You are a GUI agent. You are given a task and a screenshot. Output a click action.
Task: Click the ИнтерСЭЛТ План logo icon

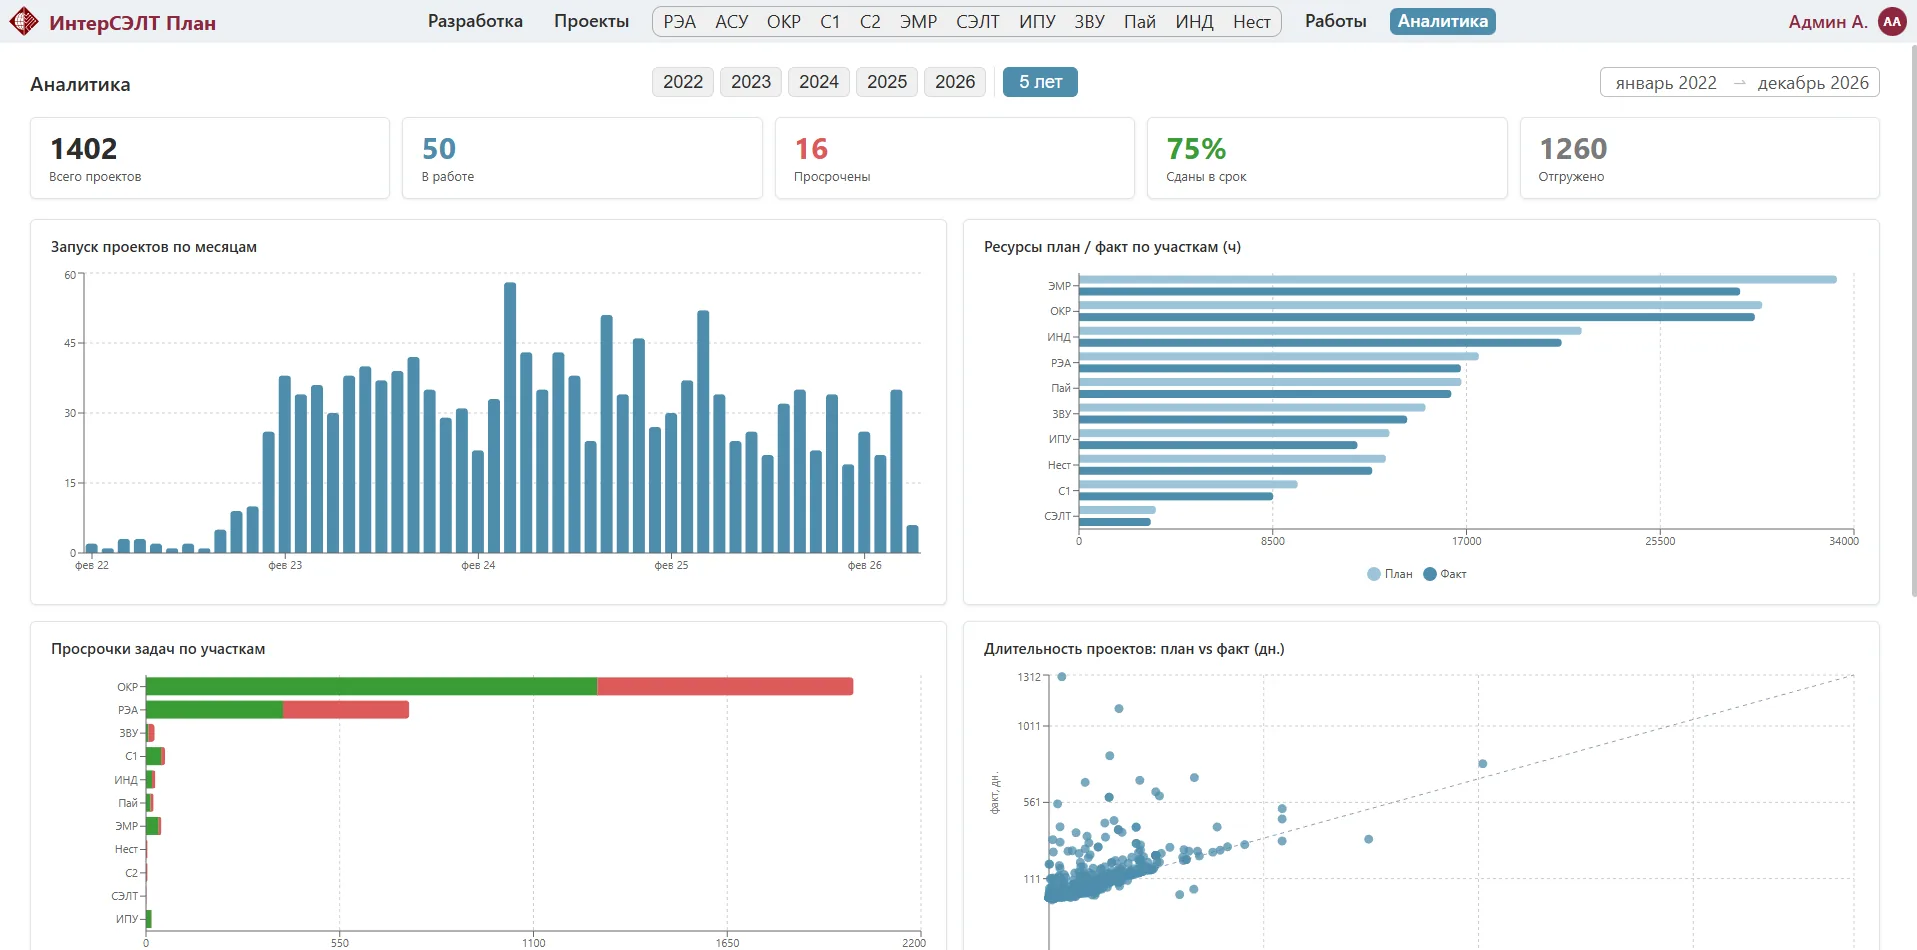coord(24,21)
